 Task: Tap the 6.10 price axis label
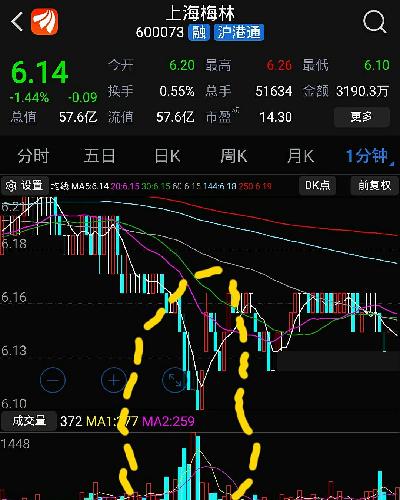coord(14,404)
